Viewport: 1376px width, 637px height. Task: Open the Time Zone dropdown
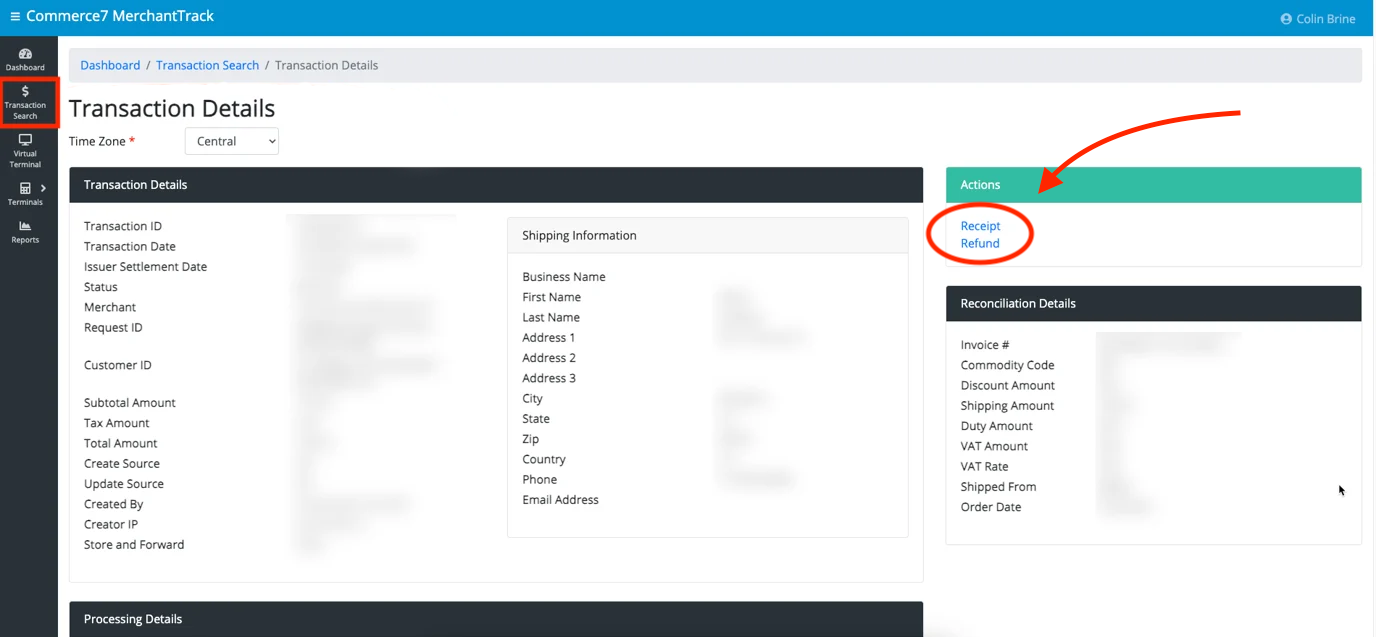(x=231, y=141)
